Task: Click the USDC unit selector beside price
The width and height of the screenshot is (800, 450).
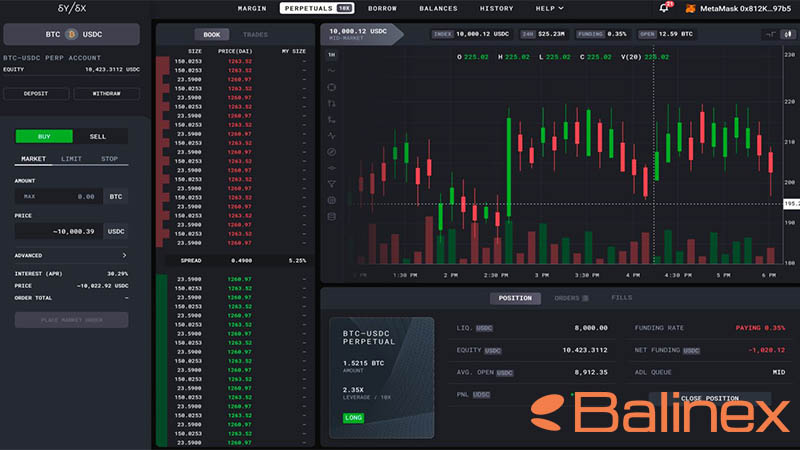Action: click(116, 231)
